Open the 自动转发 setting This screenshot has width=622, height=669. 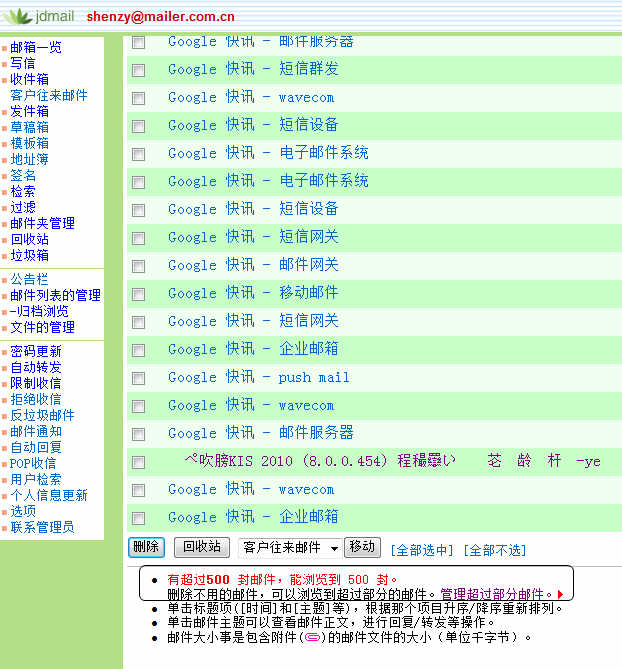36,367
